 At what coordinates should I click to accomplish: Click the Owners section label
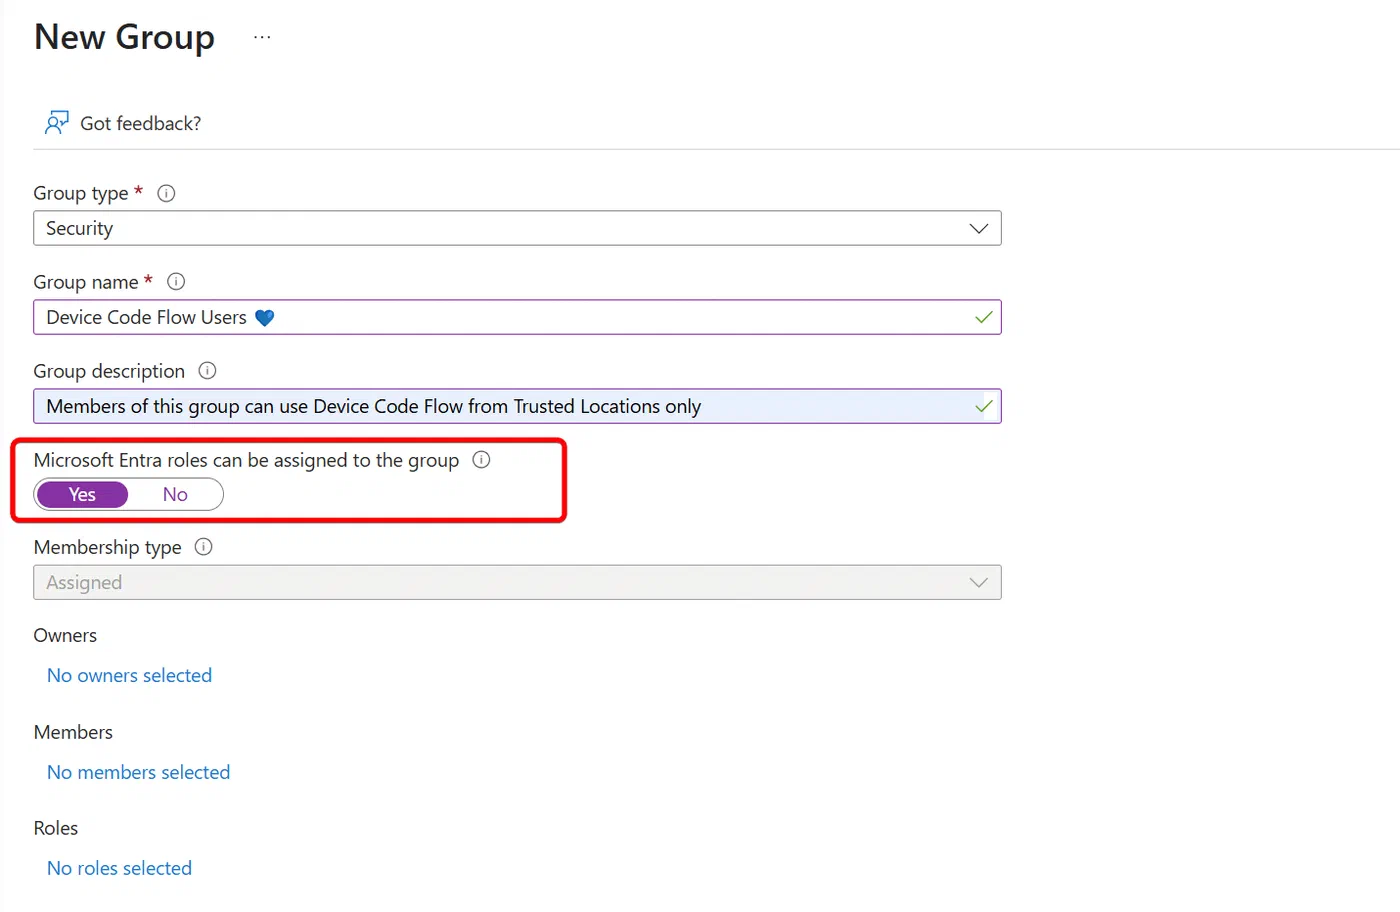point(65,636)
